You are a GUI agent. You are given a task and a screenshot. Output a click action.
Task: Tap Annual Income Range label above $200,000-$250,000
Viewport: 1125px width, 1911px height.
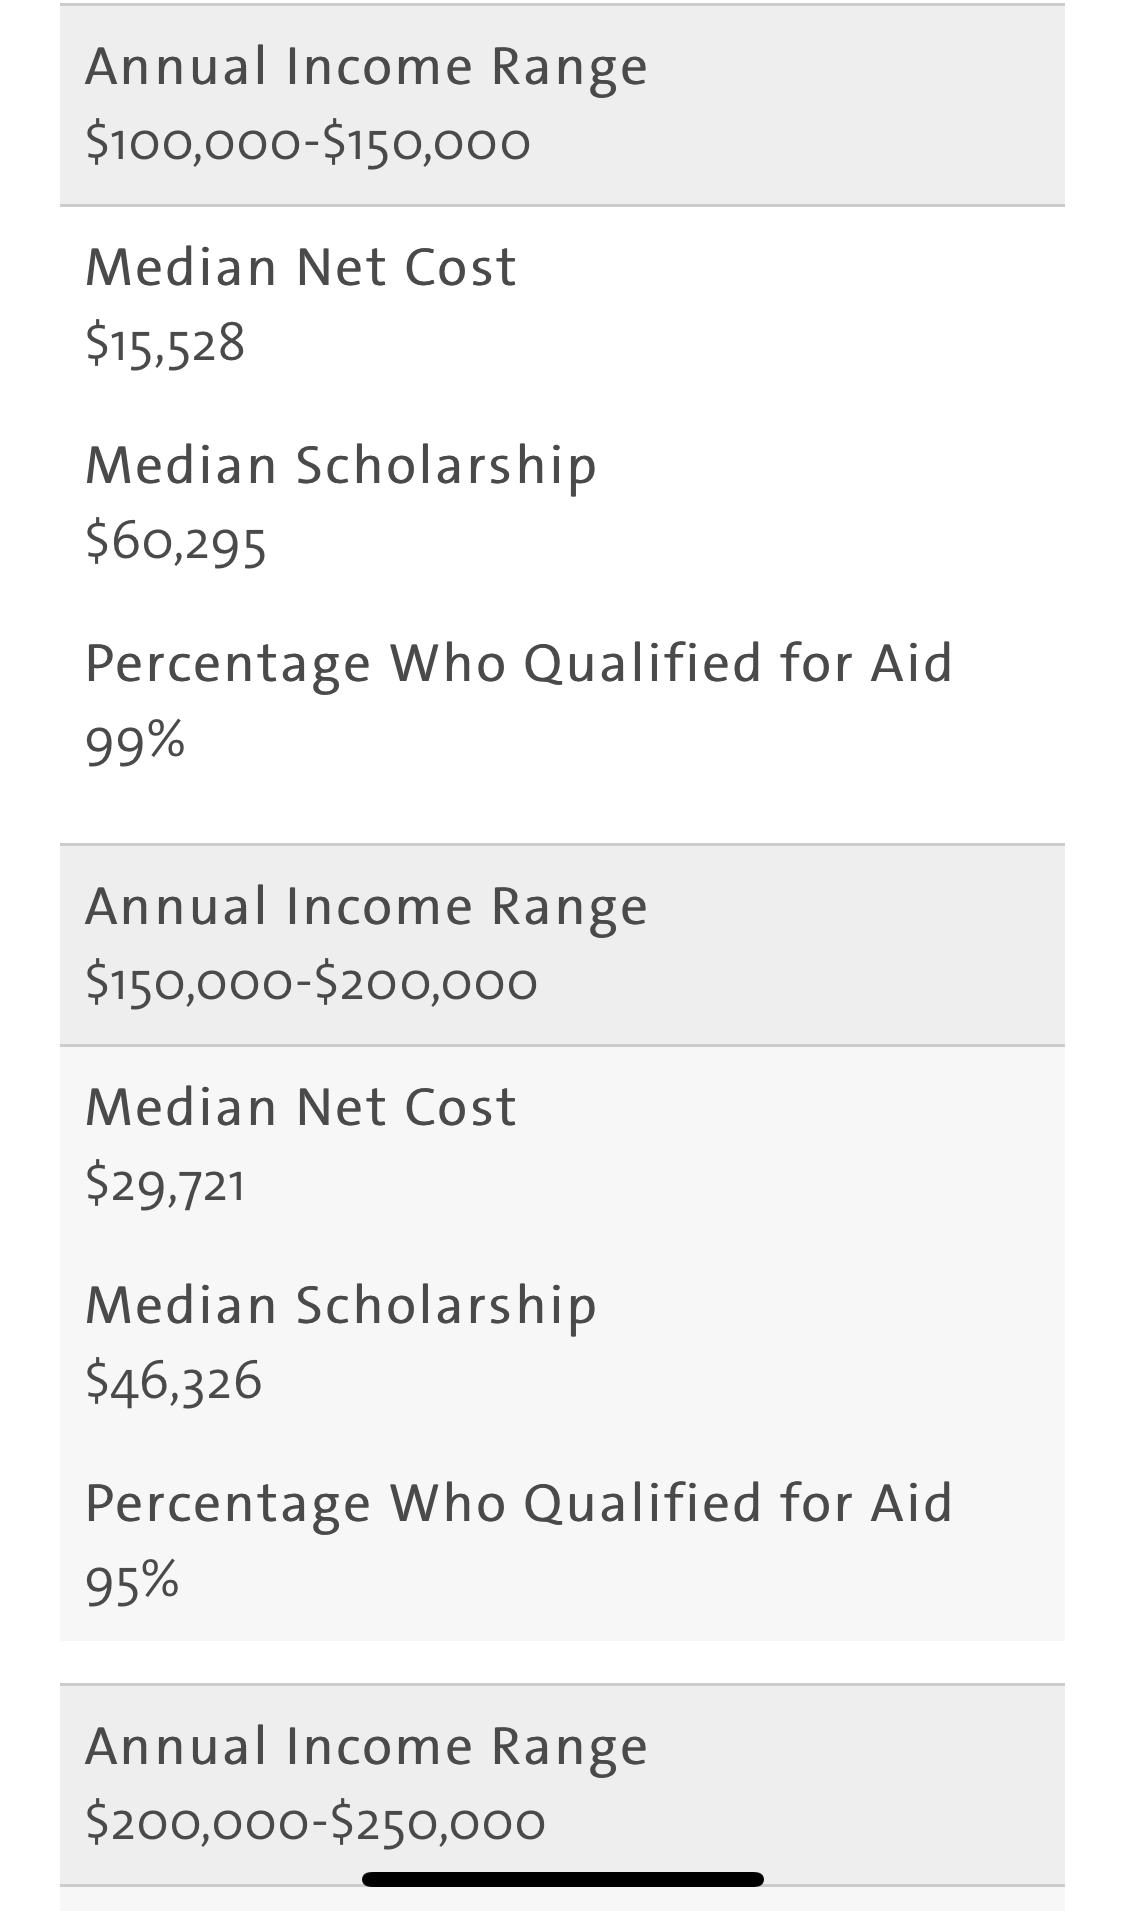(x=367, y=1747)
